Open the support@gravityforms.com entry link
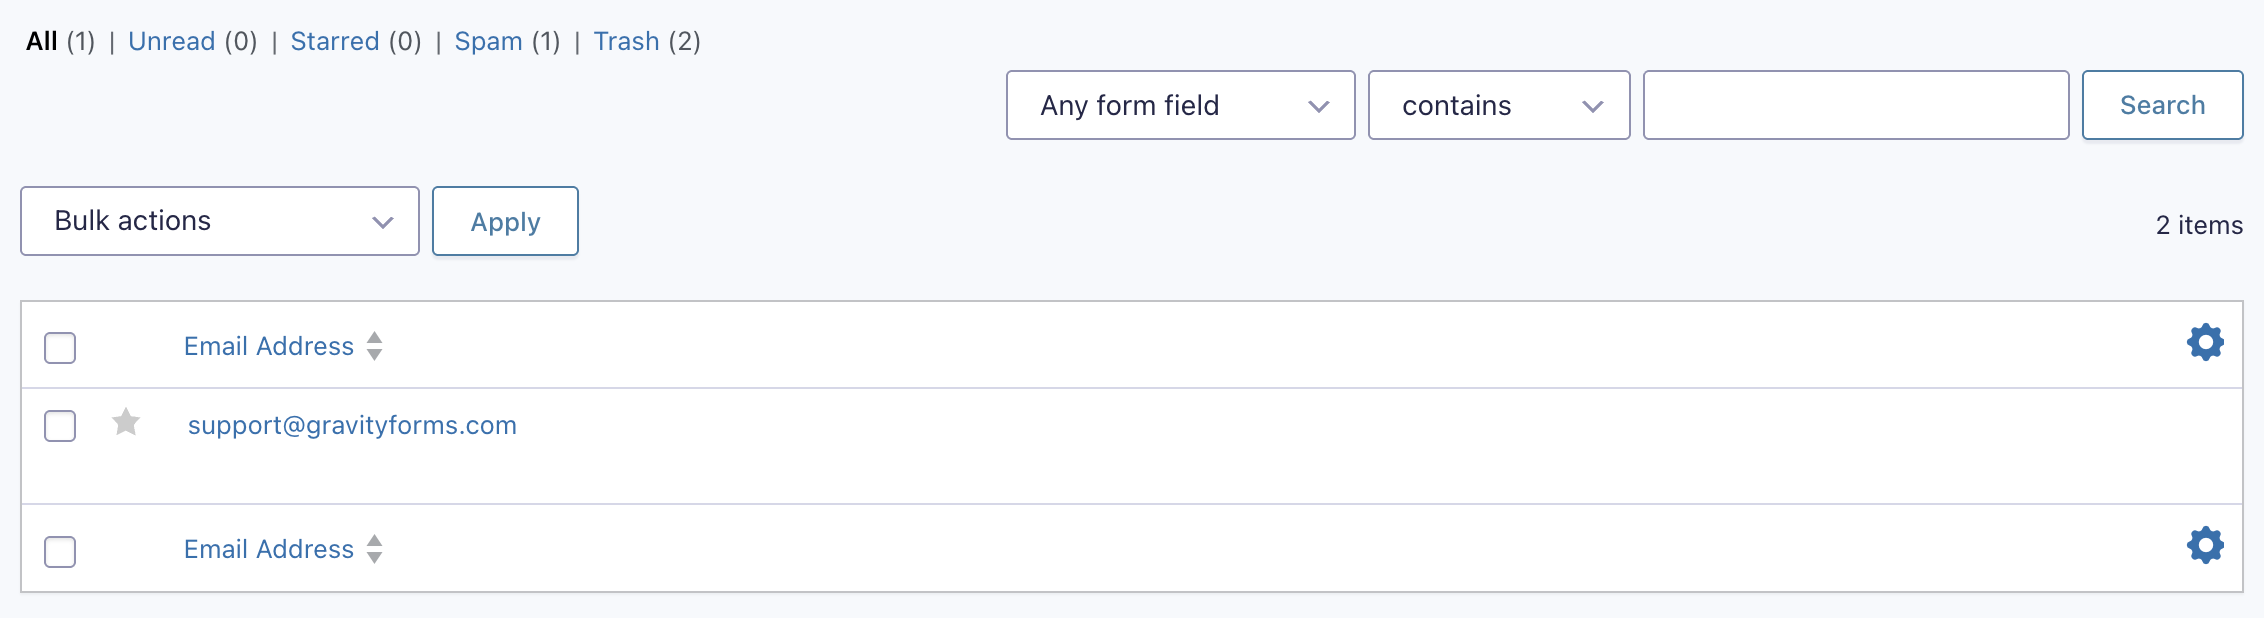The height and width of the screenshot is (618, 2264). coord(352,425)
